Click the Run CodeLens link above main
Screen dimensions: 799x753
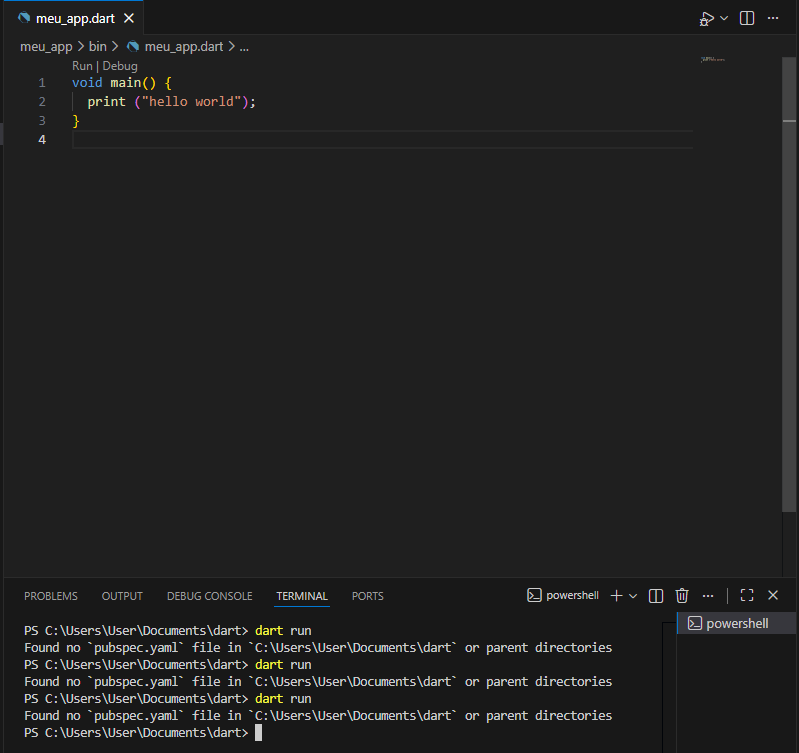82,66
